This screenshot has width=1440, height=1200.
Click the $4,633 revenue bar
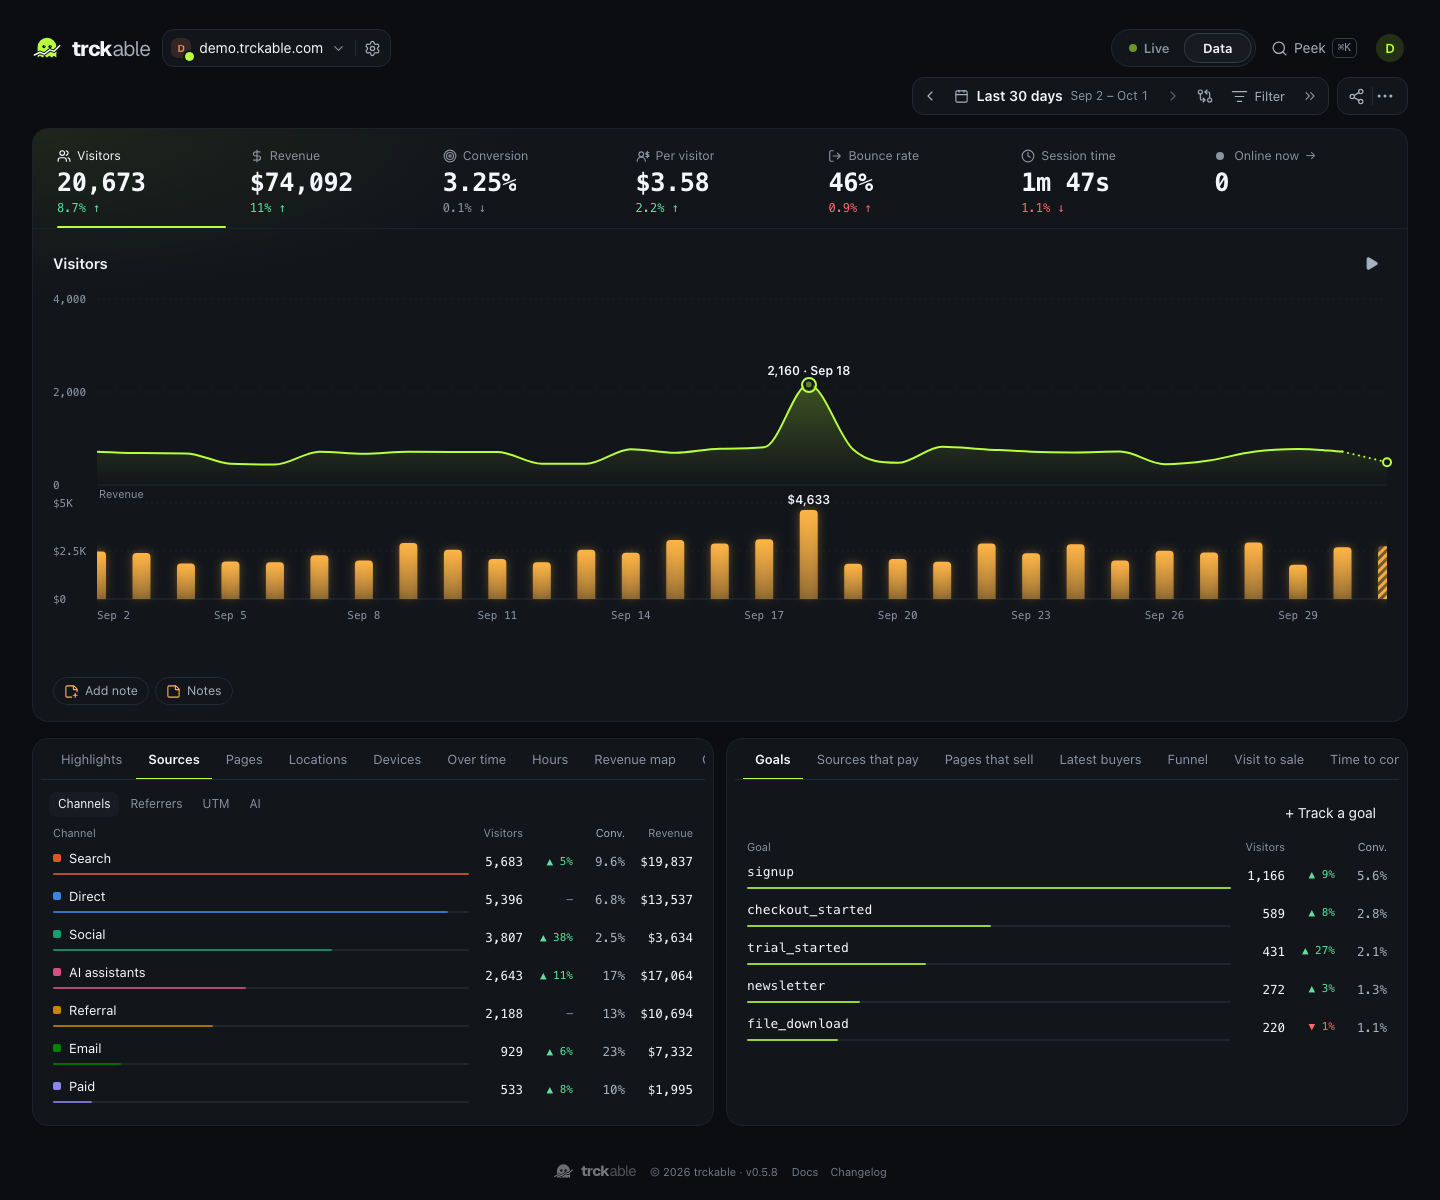[809, 554]
